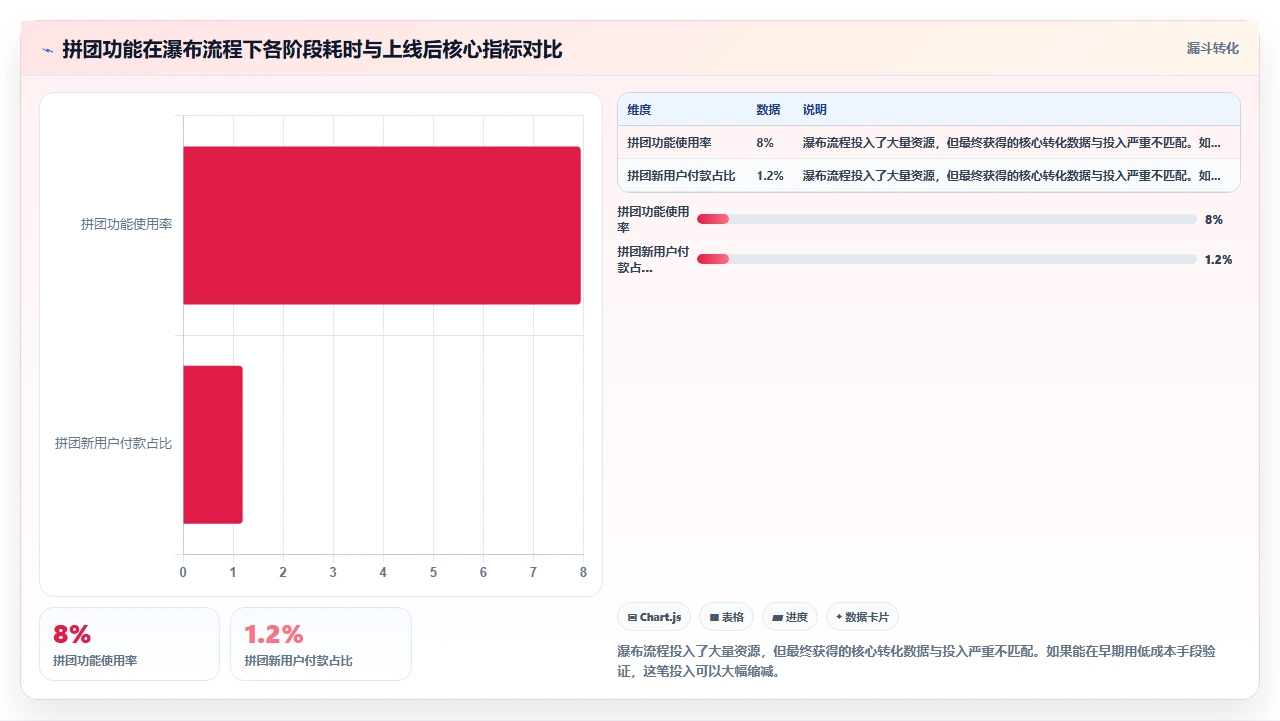The image size is (1280, 721).
Task: Click the 拼团新用户付款占比 chart bar
Action: (x=212, y=444)
